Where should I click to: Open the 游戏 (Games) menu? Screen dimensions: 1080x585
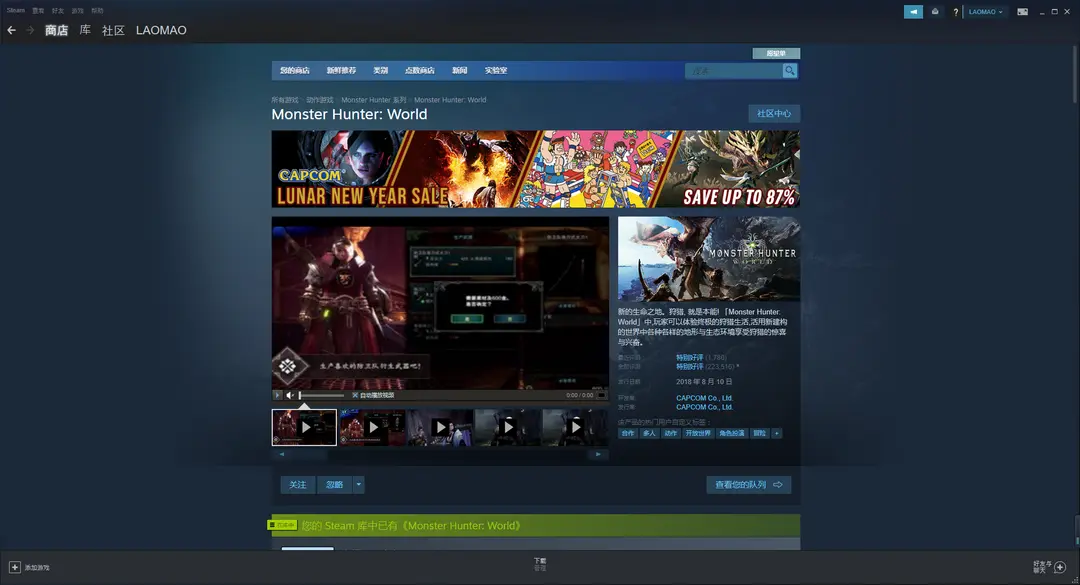pos(78,10)
